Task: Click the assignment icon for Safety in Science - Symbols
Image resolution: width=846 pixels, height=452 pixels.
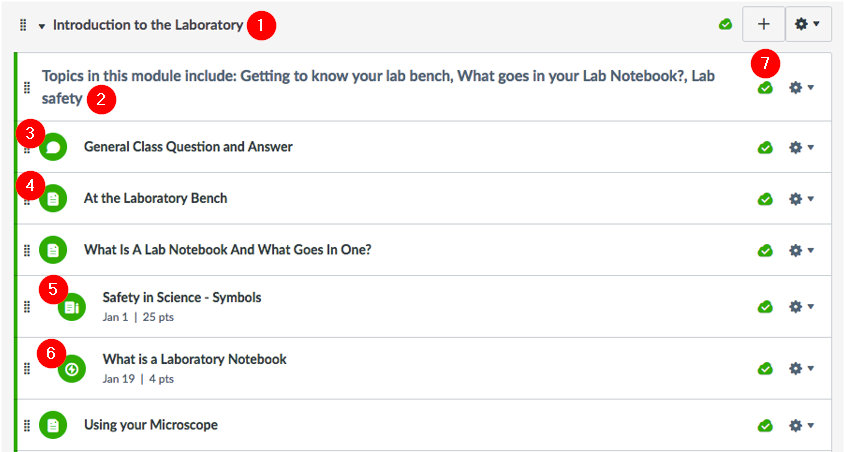Action: point(72,307)
